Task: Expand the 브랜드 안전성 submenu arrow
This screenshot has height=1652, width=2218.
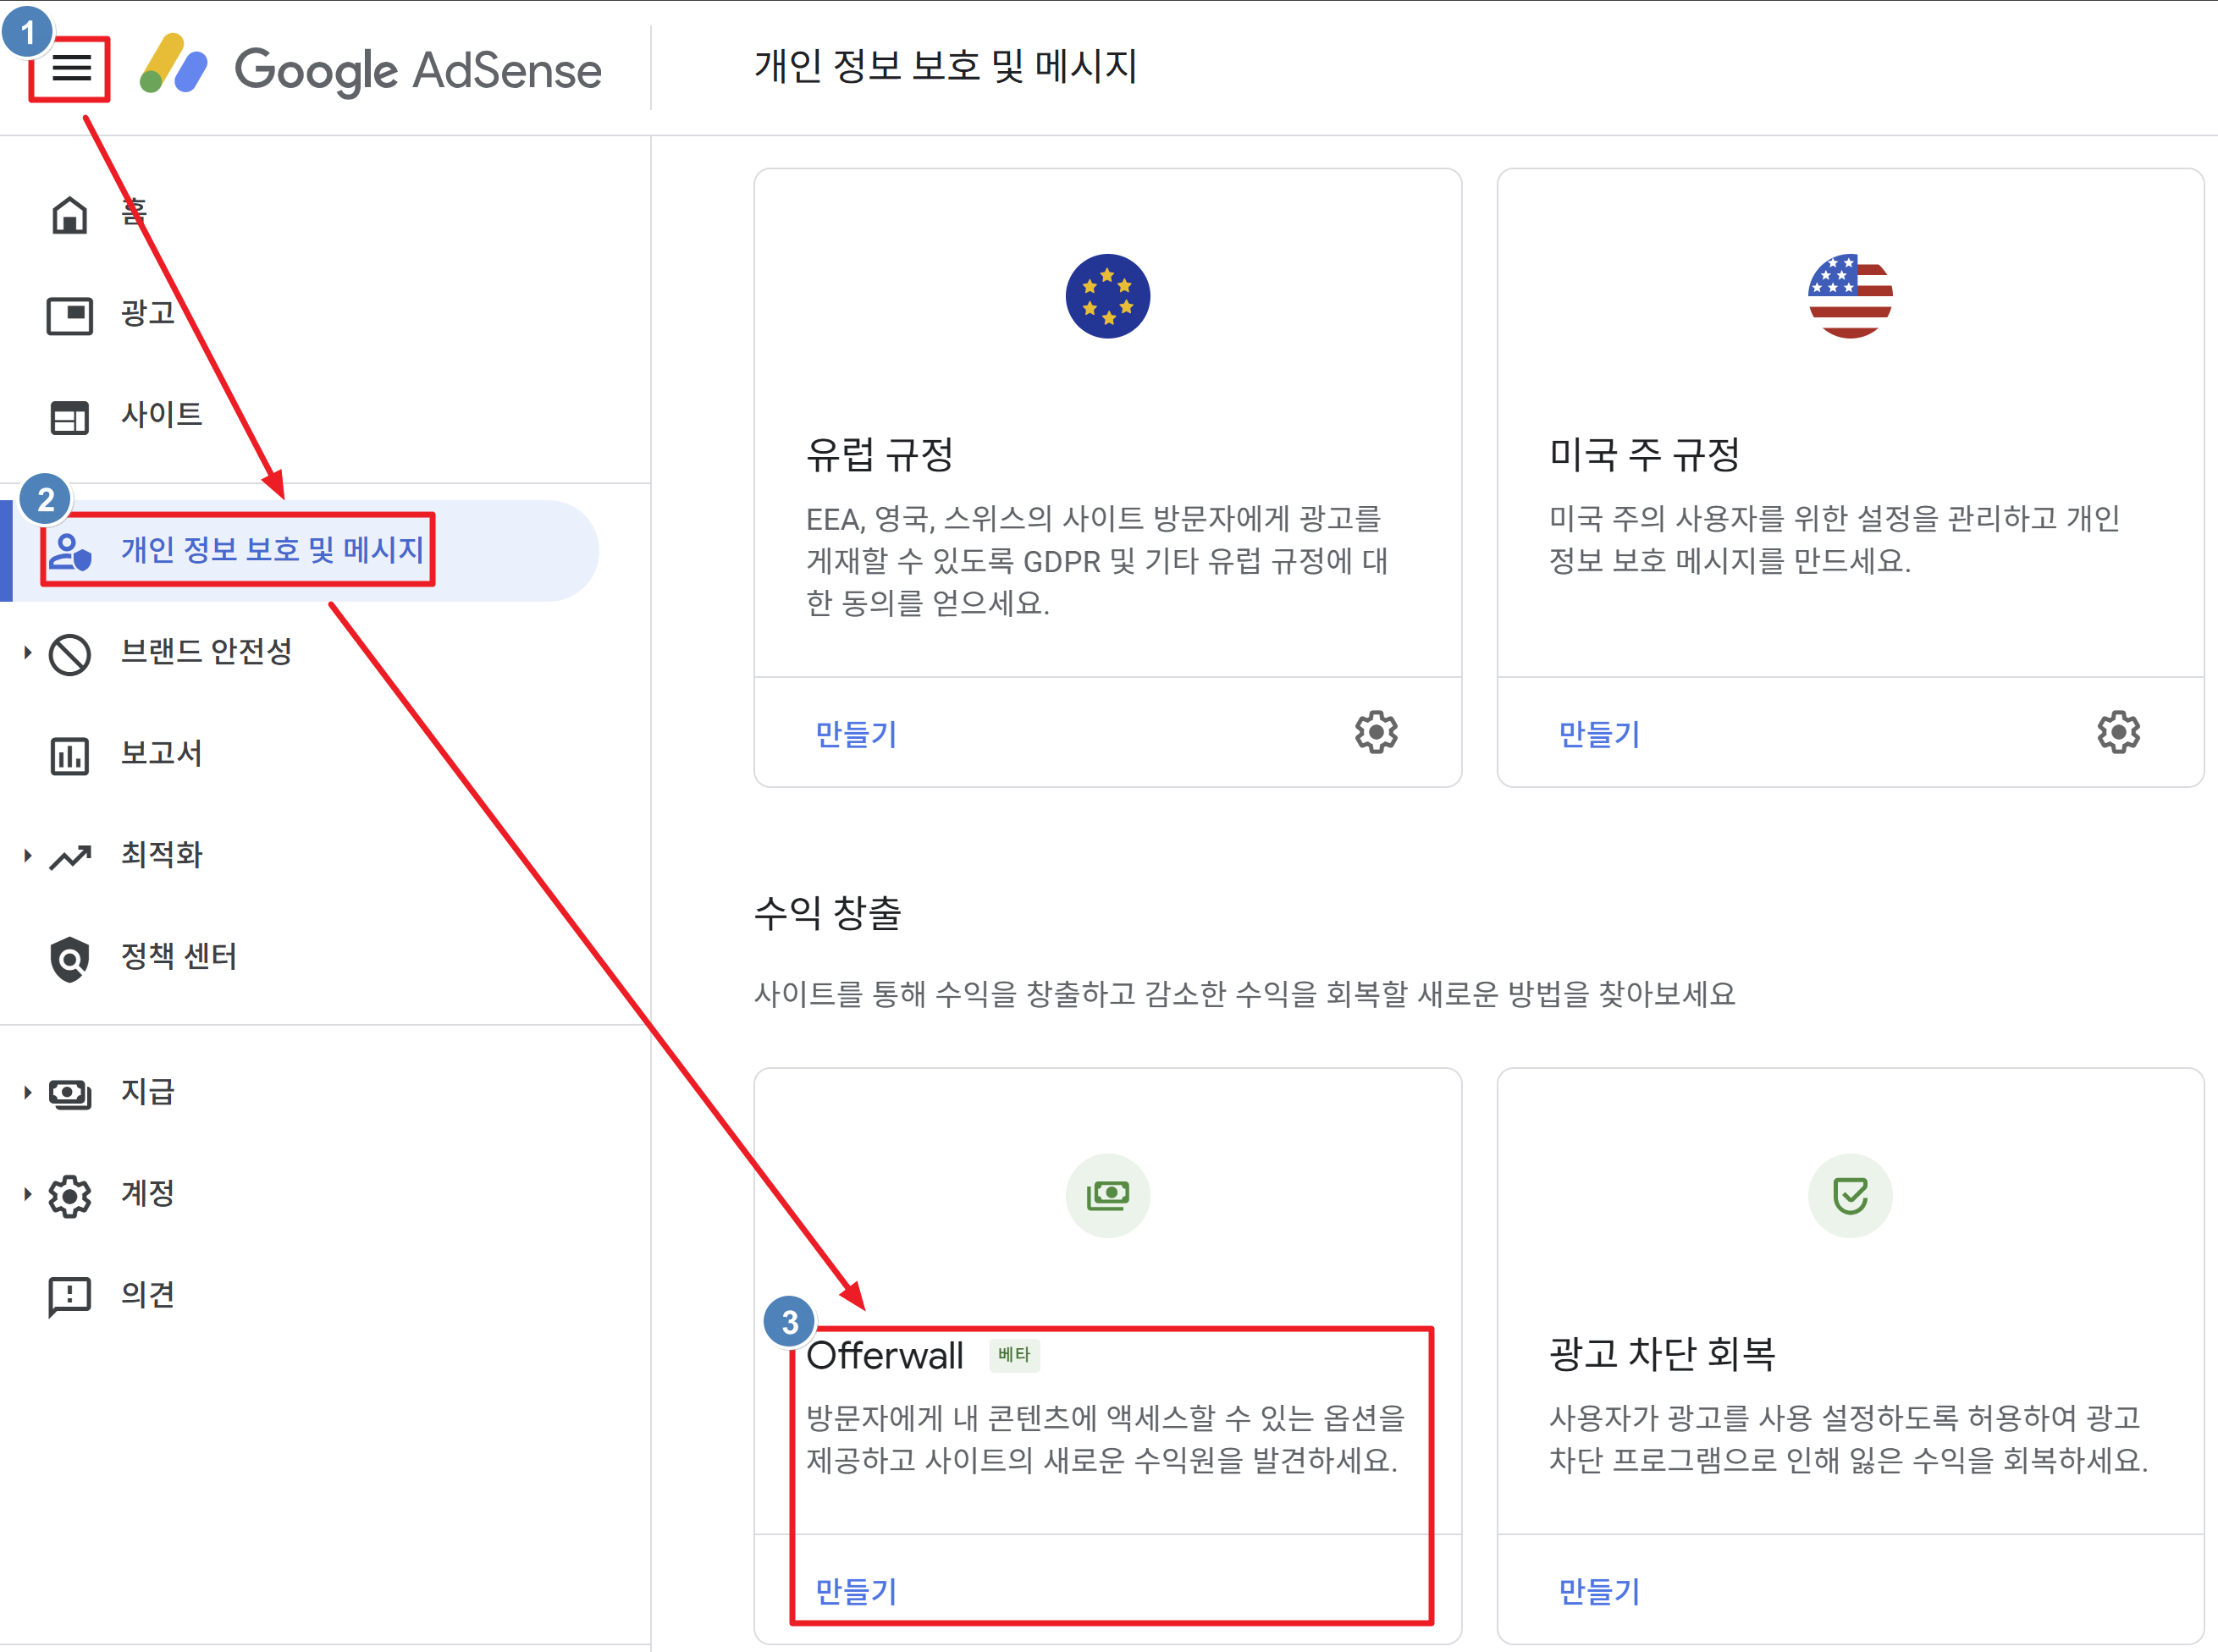Action: (x=27, y=653)
